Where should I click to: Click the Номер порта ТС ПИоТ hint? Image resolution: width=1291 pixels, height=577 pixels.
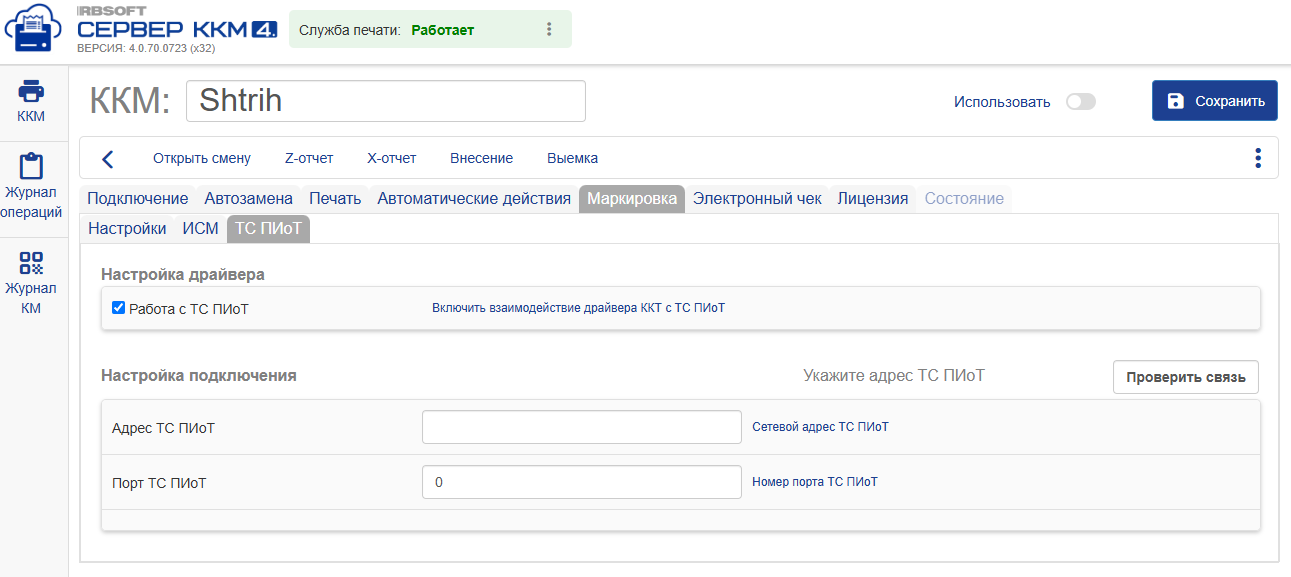point(815,482)
